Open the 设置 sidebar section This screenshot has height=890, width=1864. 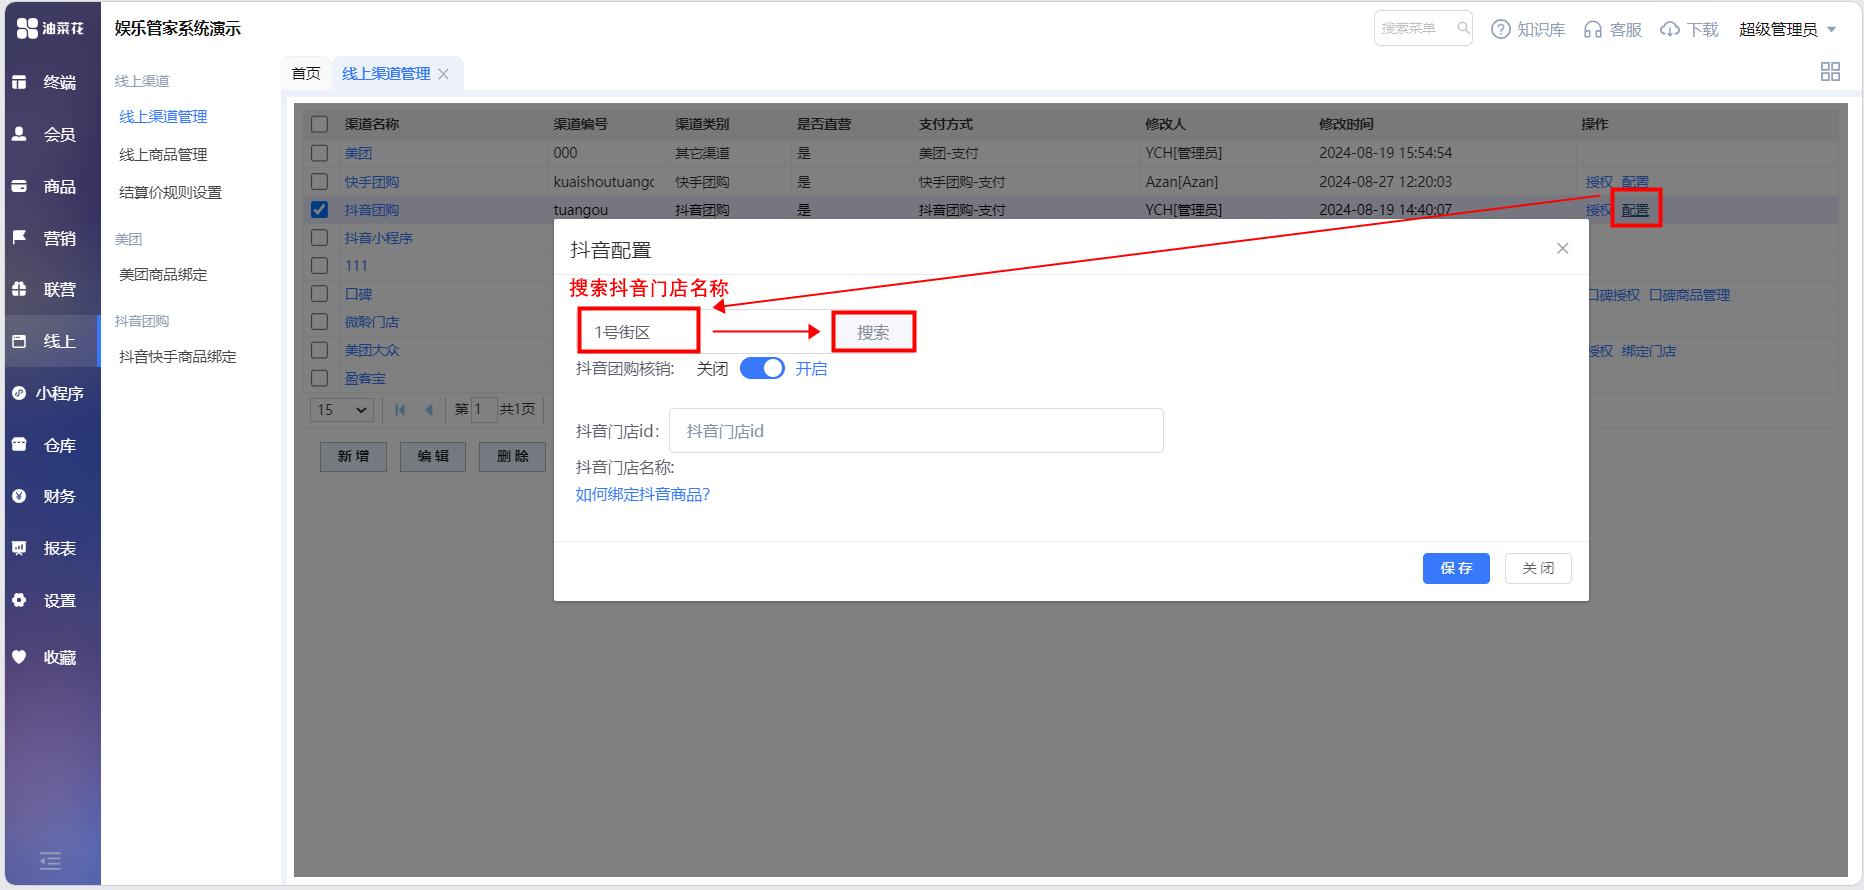pyautogui.click(x=50, y=600)
